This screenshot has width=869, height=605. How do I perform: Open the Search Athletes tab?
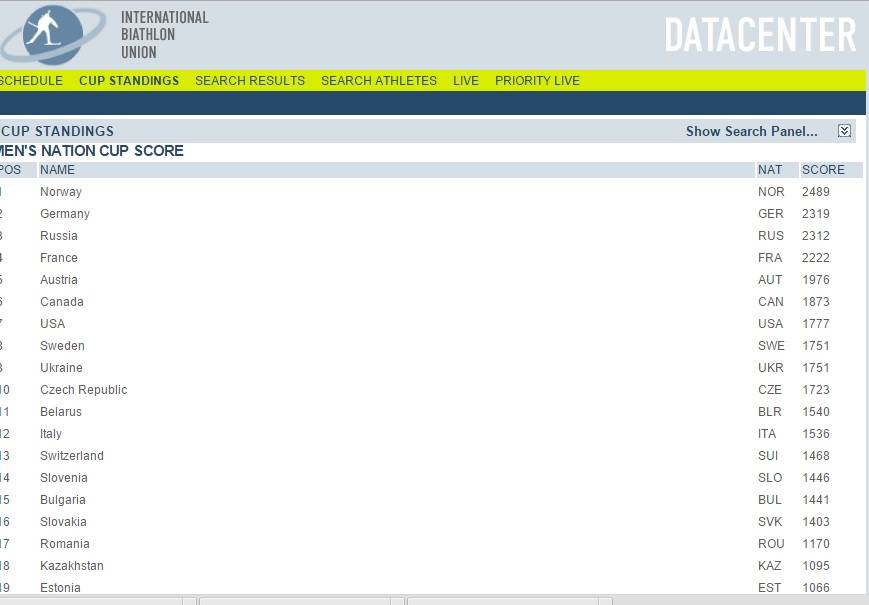[379, 81]
